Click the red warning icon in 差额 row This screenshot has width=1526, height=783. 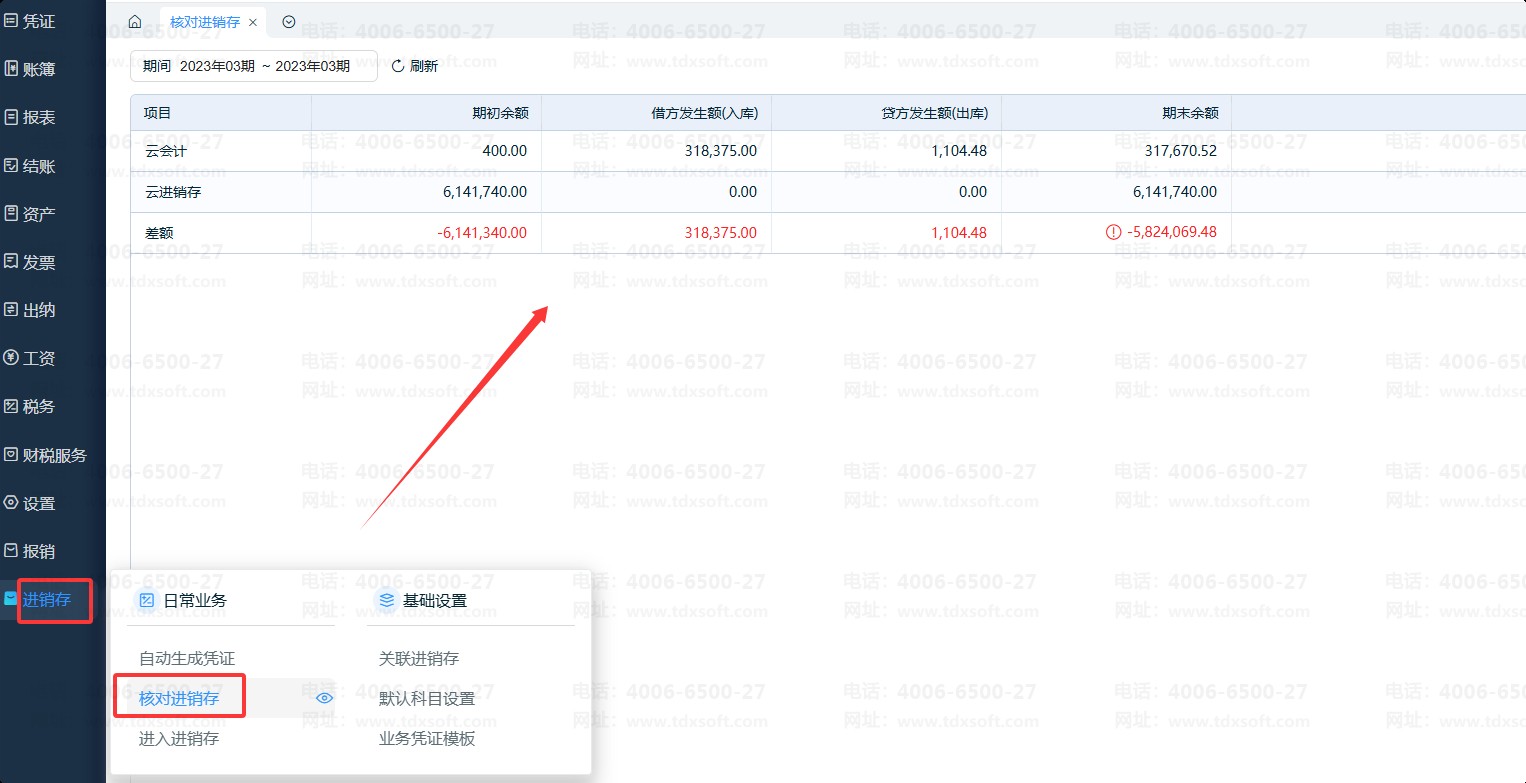click(x=1113, y=232)
